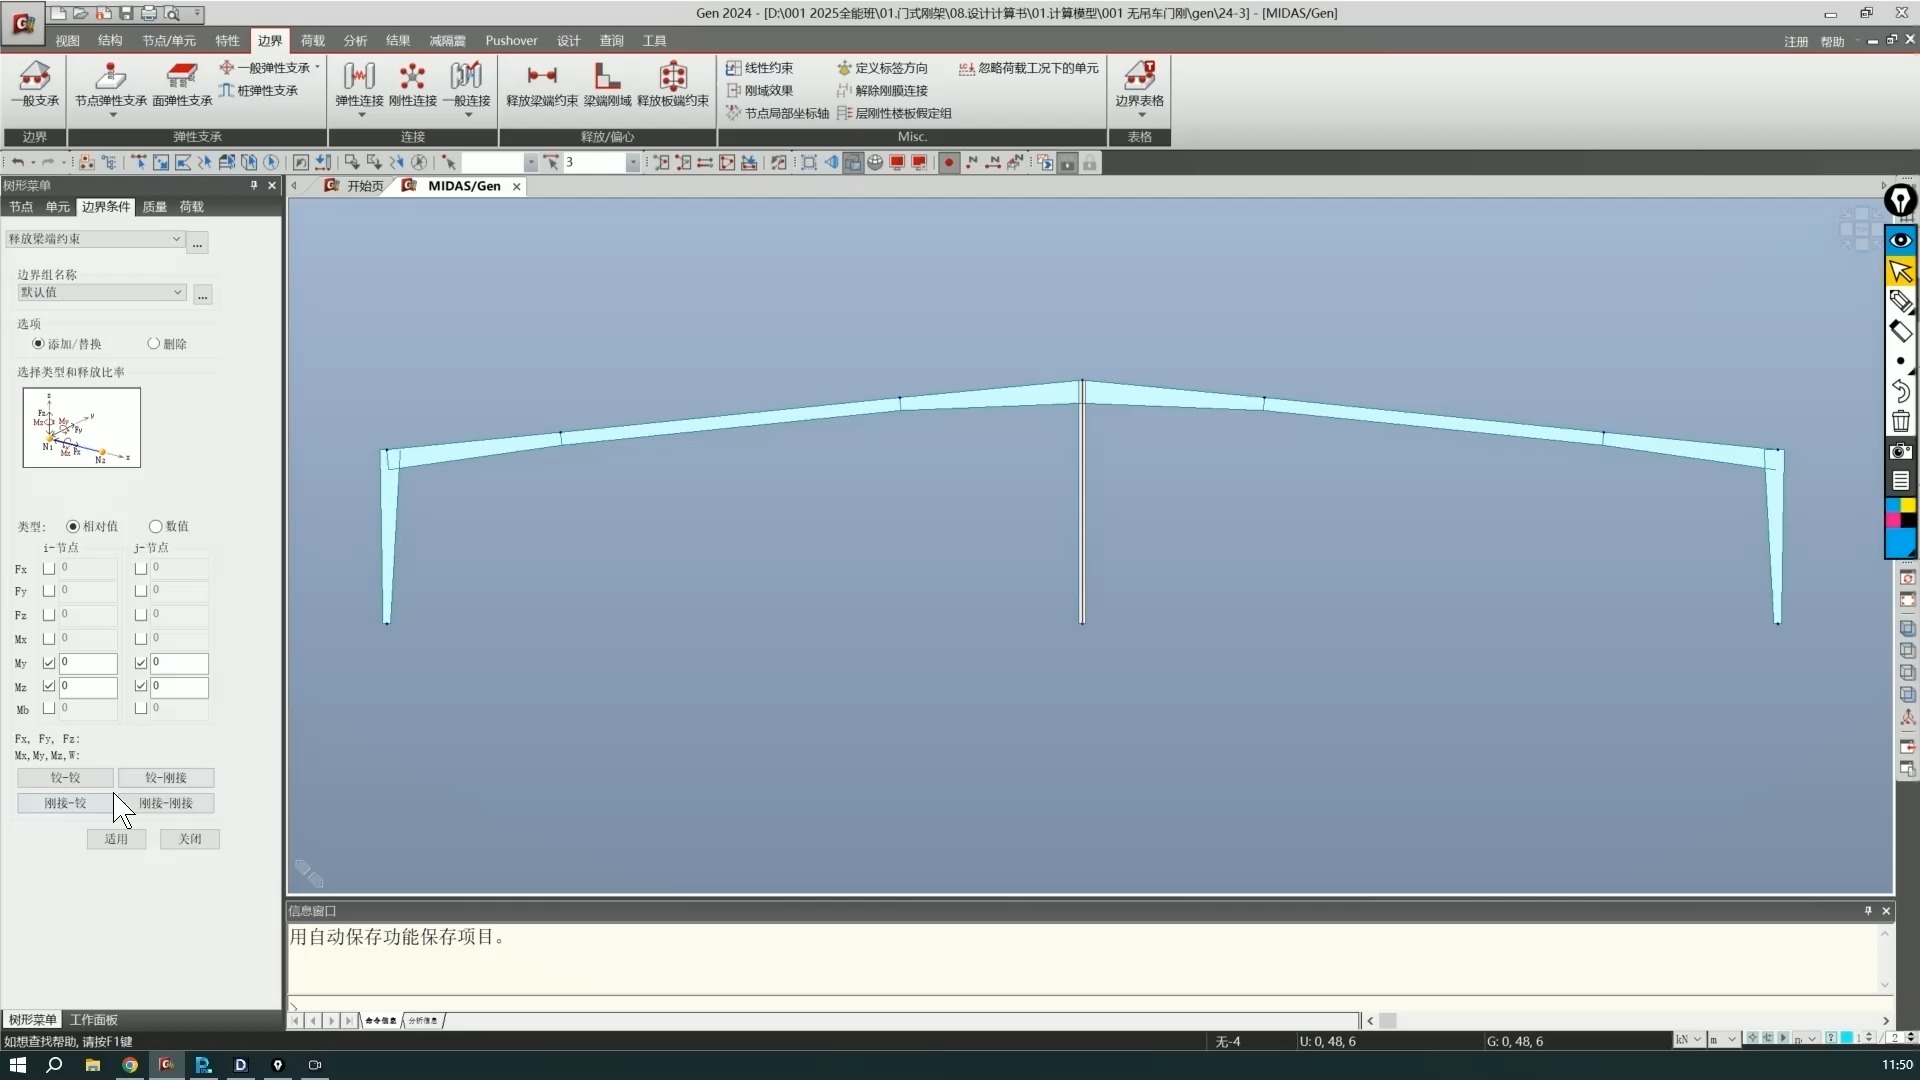Uncheck the My checkbox for j-node
This screenshot has height=1080, width=1920.
coord(141,662)
